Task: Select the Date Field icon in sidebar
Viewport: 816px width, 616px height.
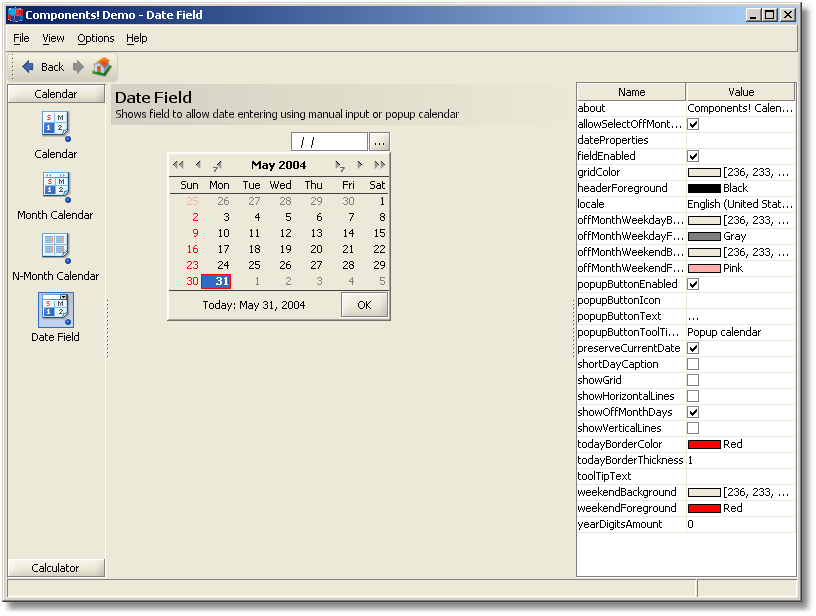Action: (x=56, y=310)
